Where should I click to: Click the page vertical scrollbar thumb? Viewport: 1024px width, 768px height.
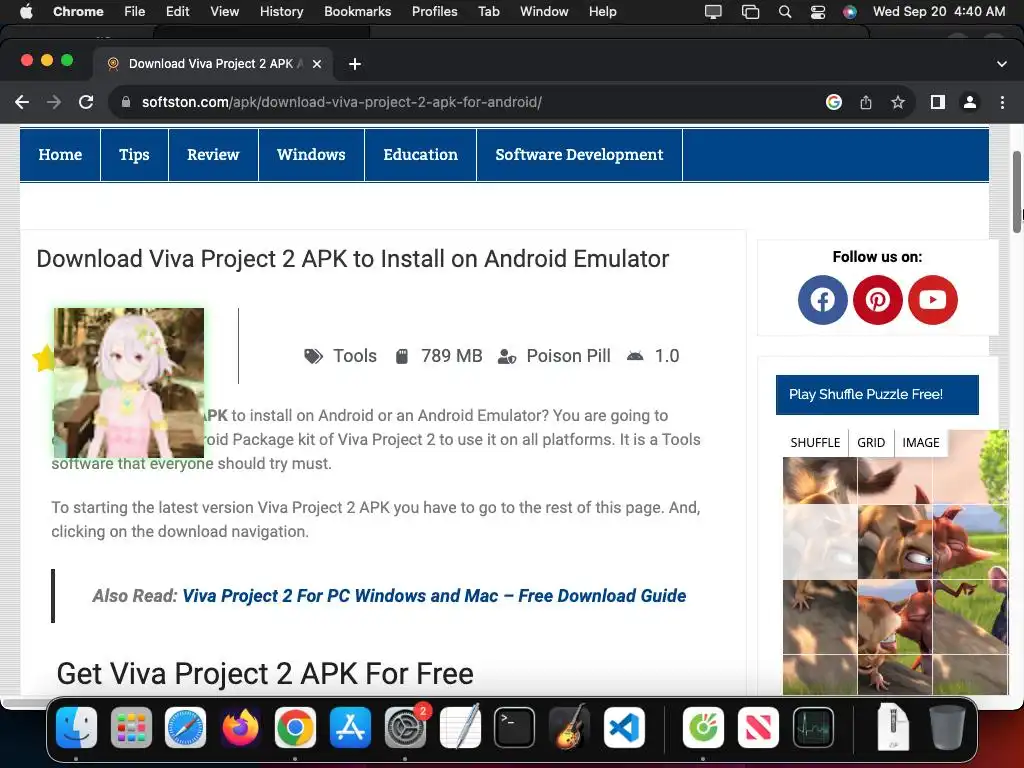pos(1016,191)
